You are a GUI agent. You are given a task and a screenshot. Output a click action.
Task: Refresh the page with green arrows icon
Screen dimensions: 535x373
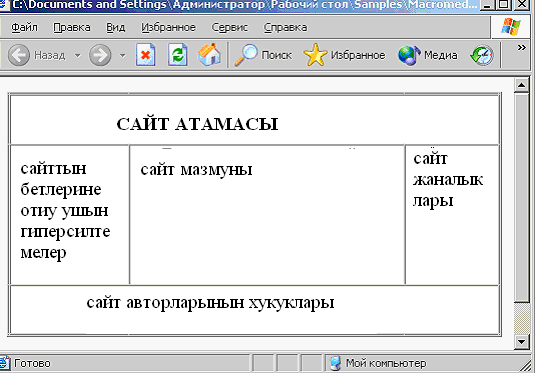[x=177, y=55]
